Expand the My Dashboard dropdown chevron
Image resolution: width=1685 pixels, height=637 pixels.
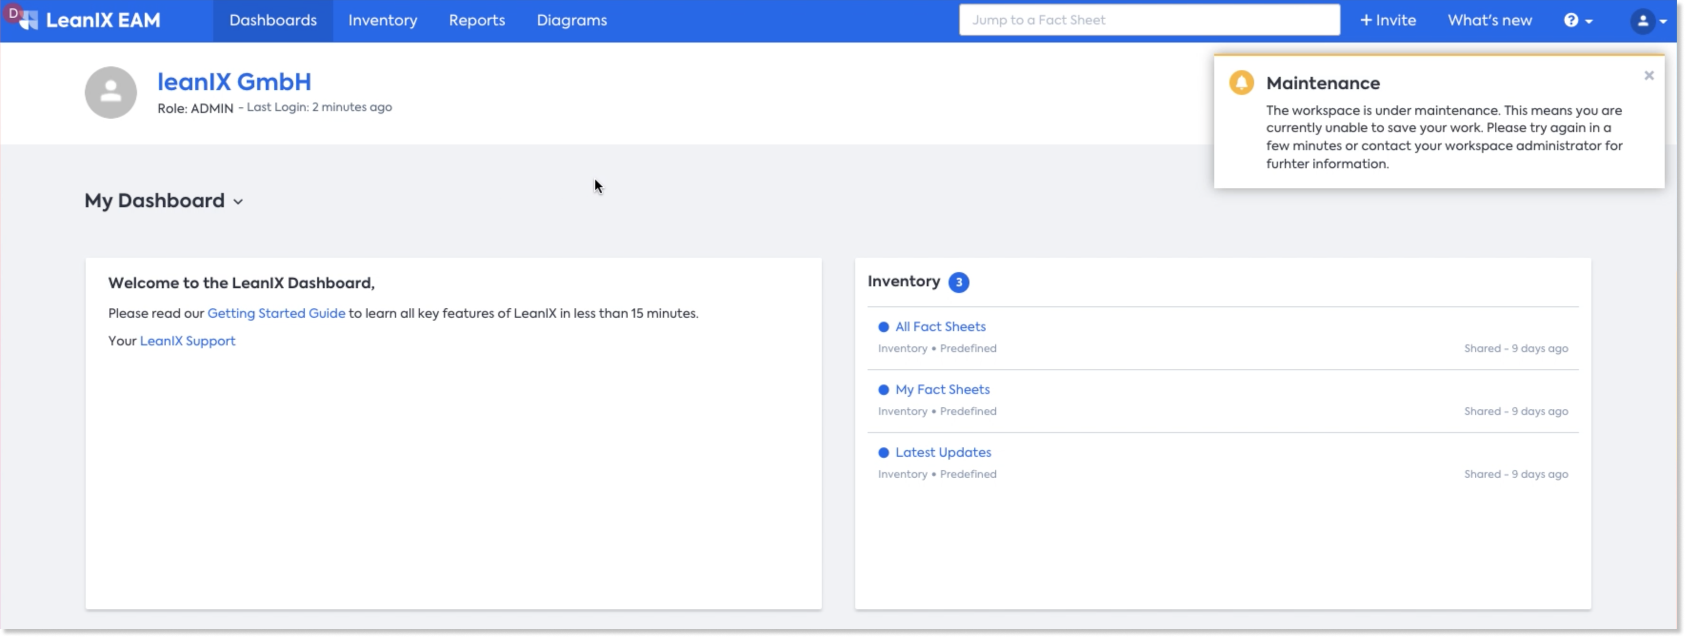(238, 202)
